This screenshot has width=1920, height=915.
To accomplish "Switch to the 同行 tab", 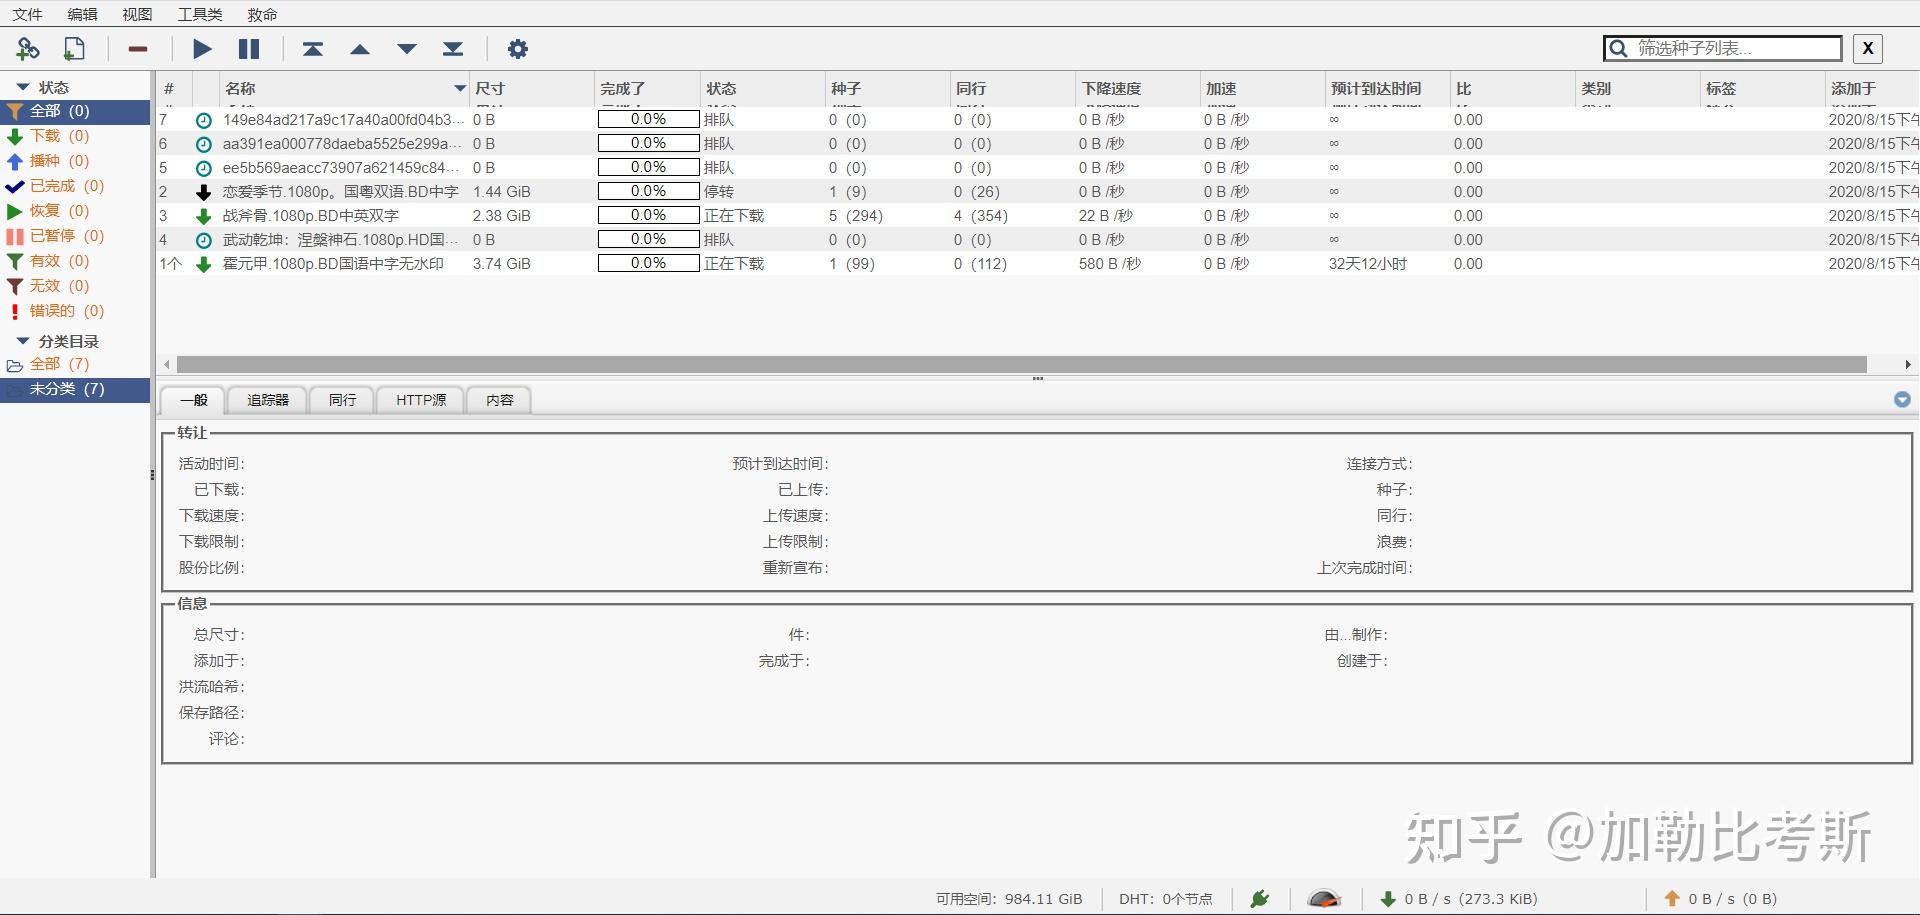I will click(x=342, y=400).
